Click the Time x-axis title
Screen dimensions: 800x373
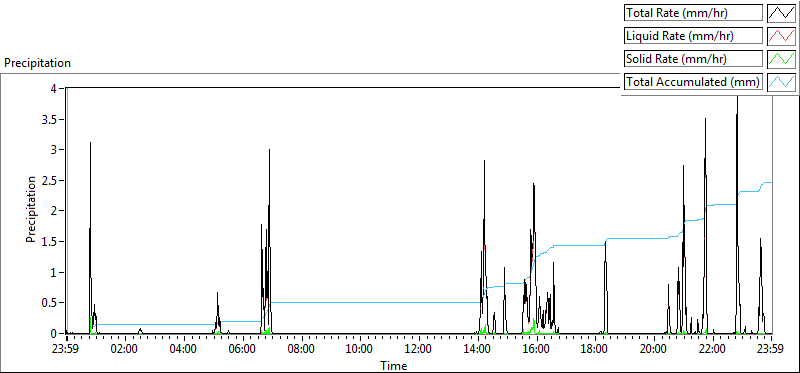coord(393,365)
